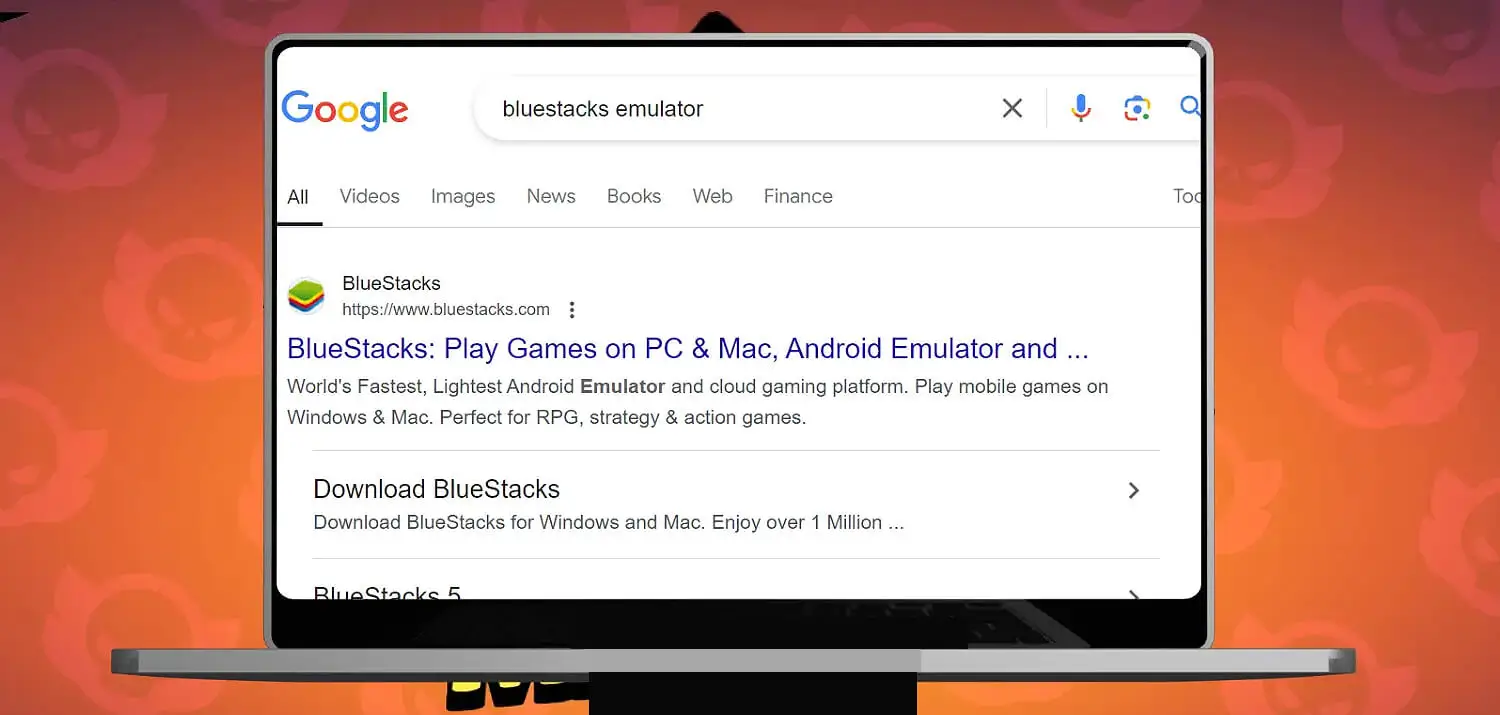The height and width of the screenshot is (715, 1500).
Task: Open the Books tab
Action: (634, 197)
